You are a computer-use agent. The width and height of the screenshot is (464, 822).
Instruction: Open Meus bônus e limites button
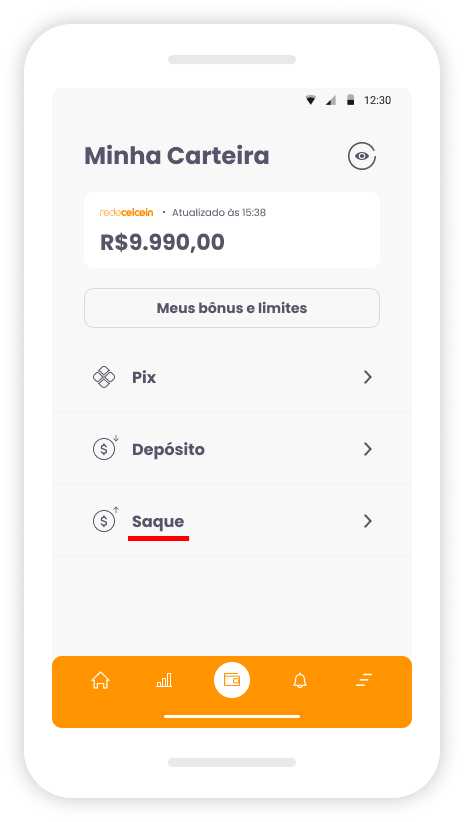tap(232, 308)
